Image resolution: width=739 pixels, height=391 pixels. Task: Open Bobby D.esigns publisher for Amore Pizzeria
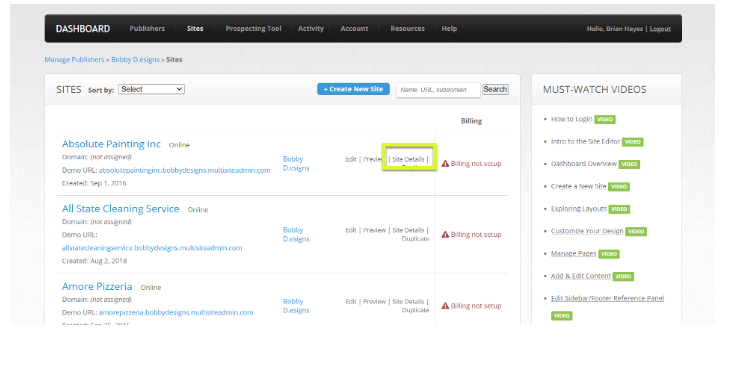(x=296, y=306)
